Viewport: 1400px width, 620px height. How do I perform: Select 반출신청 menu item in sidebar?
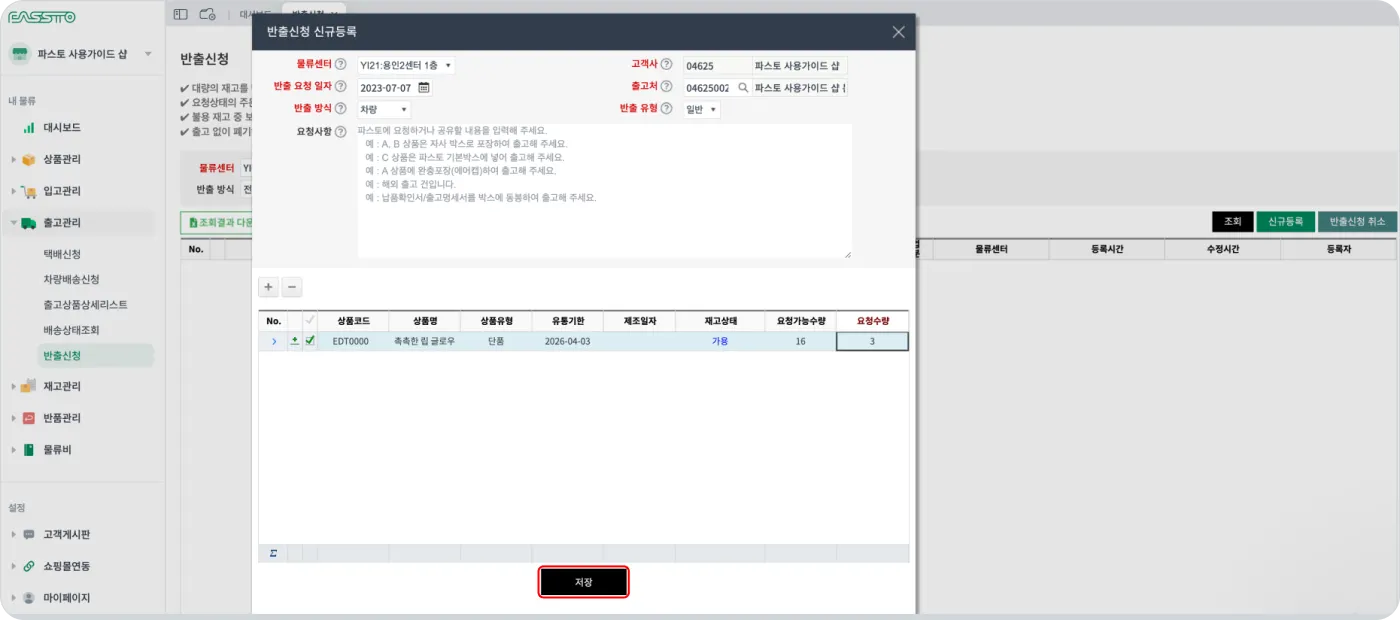[95, 355]
